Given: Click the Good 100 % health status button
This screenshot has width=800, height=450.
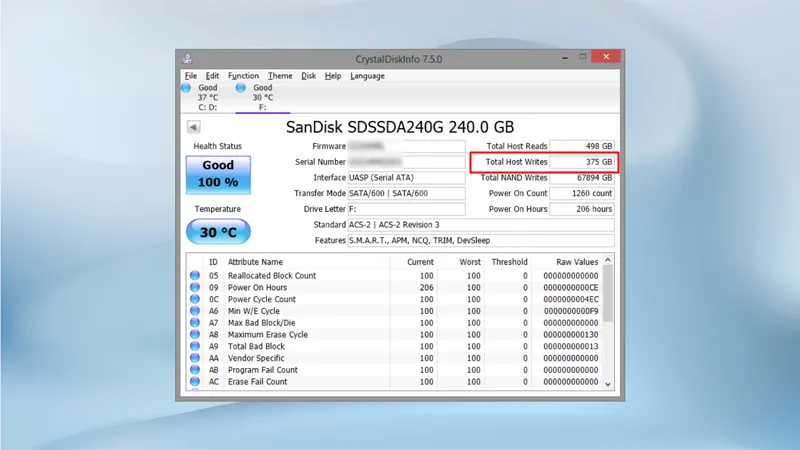Looking at the screenshot, I should point(218,174).
